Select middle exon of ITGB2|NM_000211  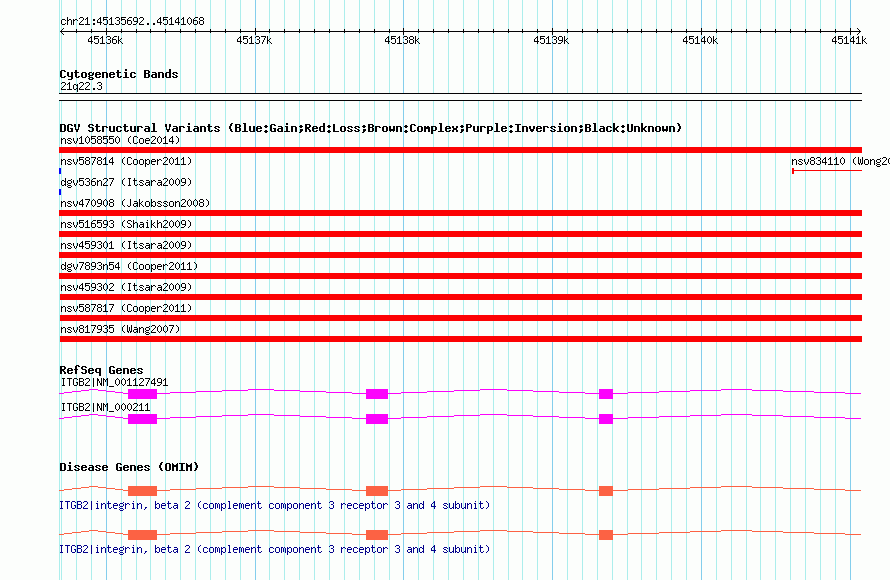[x=377, y=419]
